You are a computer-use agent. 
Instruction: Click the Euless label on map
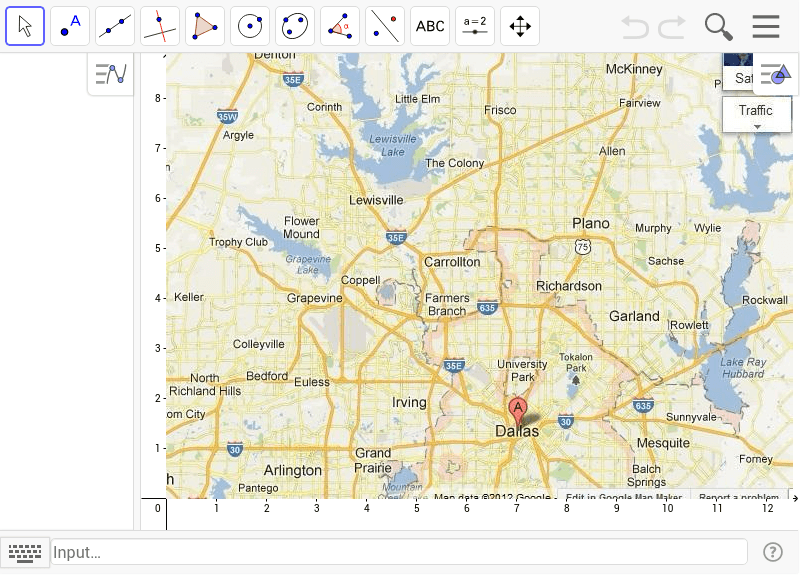pos(312,382)
